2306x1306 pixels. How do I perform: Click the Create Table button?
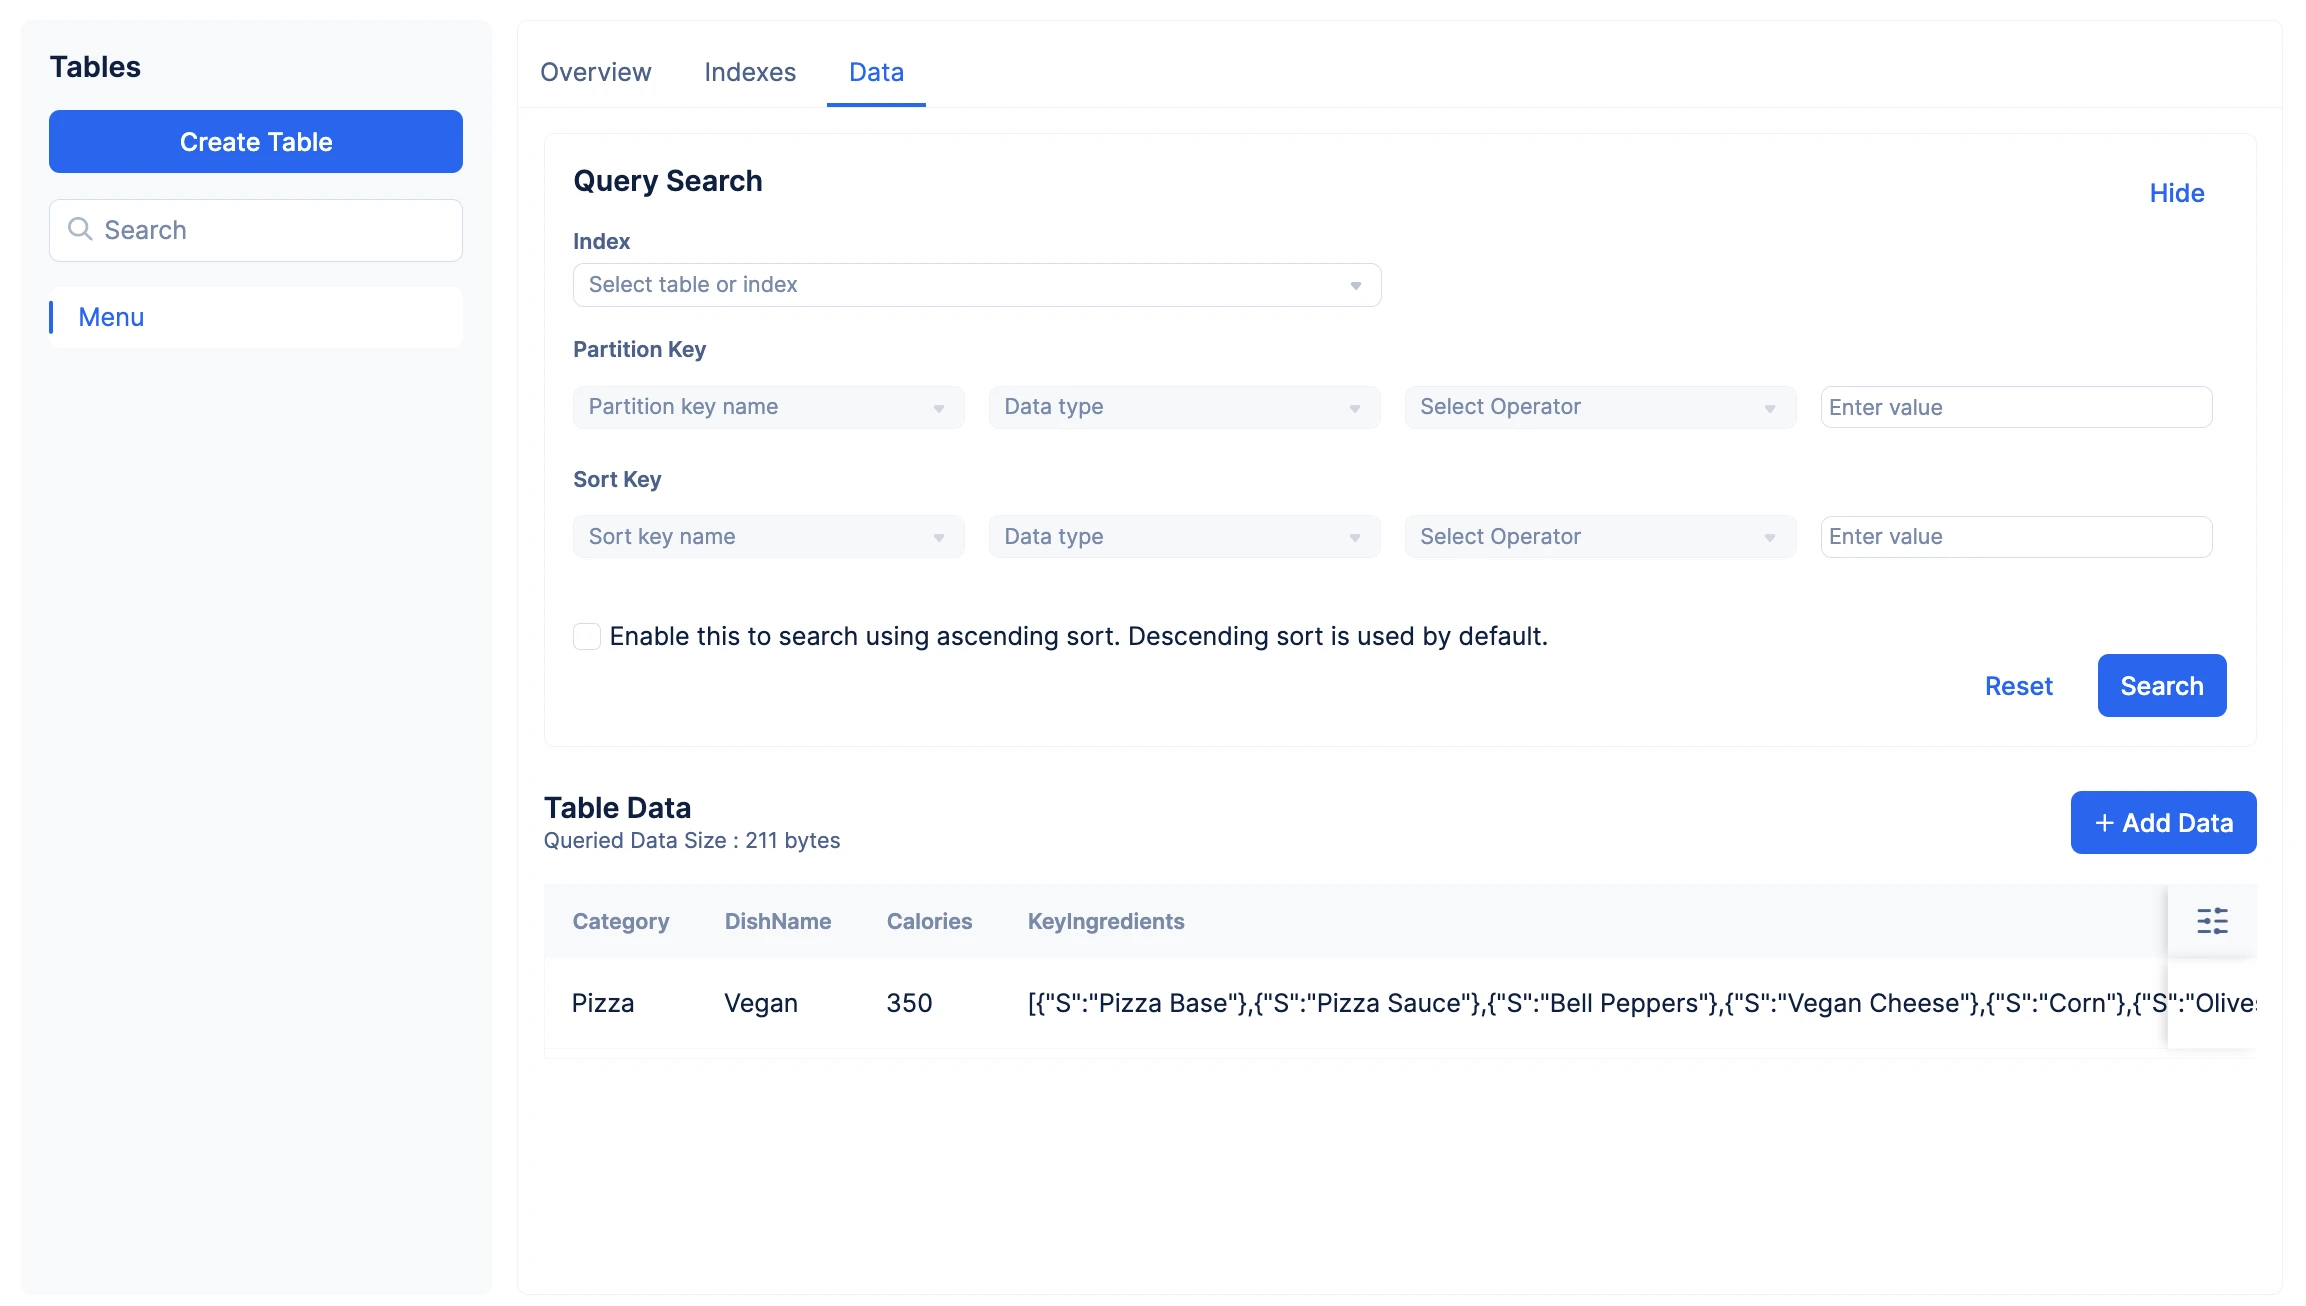(256, 141)
